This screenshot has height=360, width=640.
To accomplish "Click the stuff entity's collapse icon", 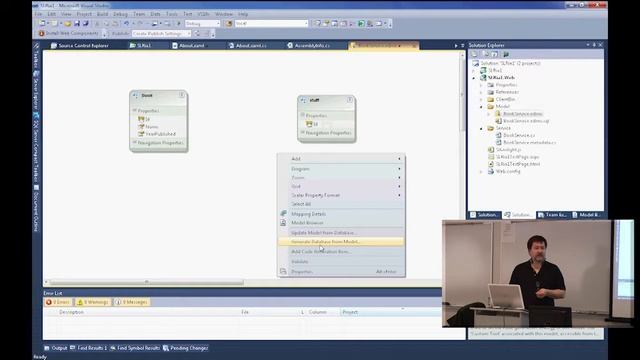I will point(350,100).
